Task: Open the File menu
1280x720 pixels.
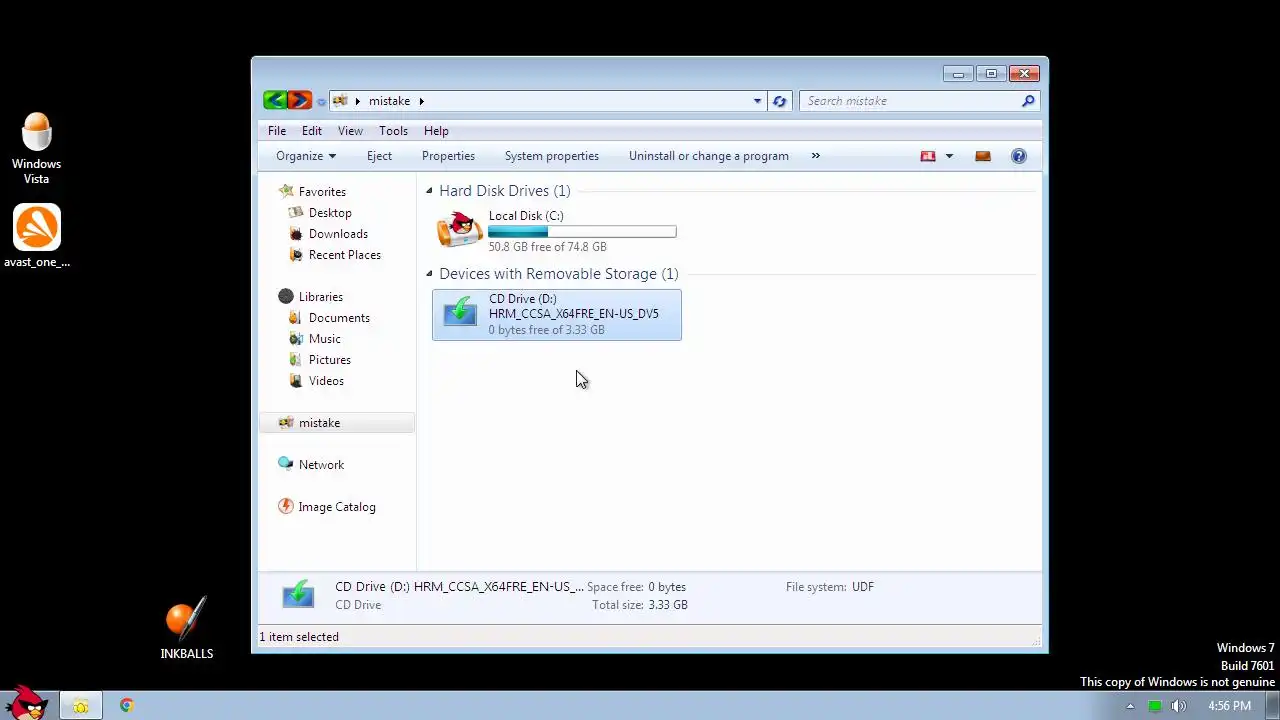Action: pyautogui.click(x=277, y=131)
